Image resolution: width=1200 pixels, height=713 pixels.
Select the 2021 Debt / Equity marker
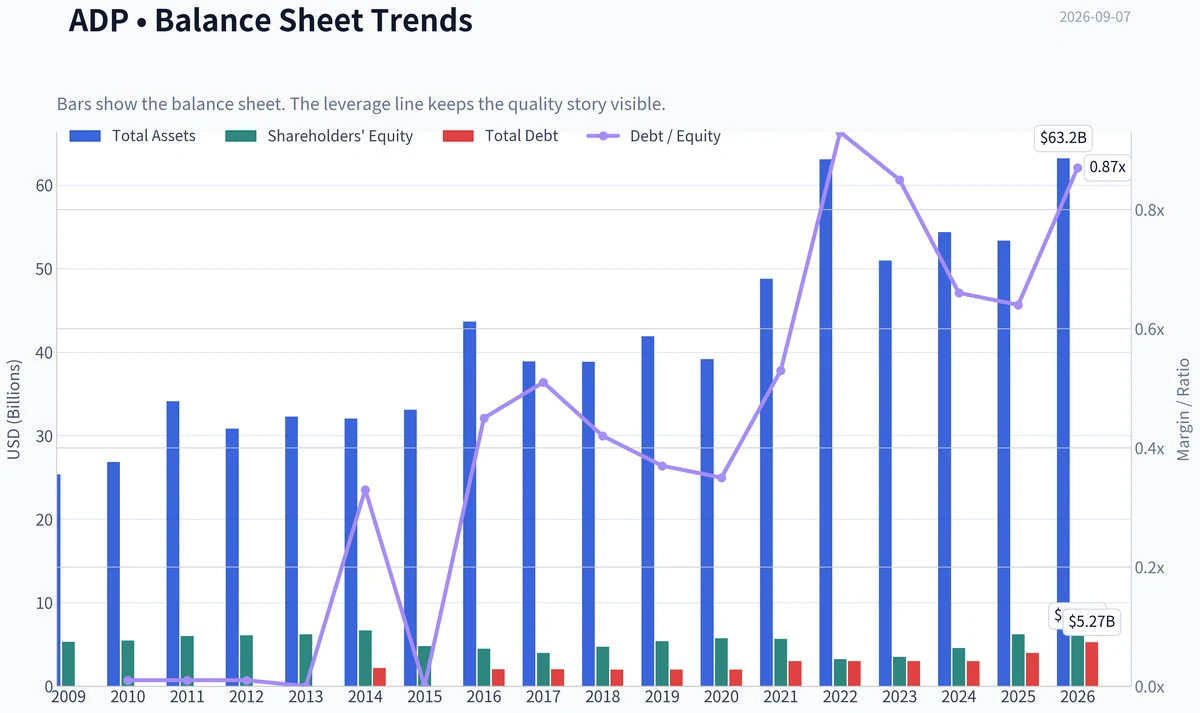click(780, 371)
